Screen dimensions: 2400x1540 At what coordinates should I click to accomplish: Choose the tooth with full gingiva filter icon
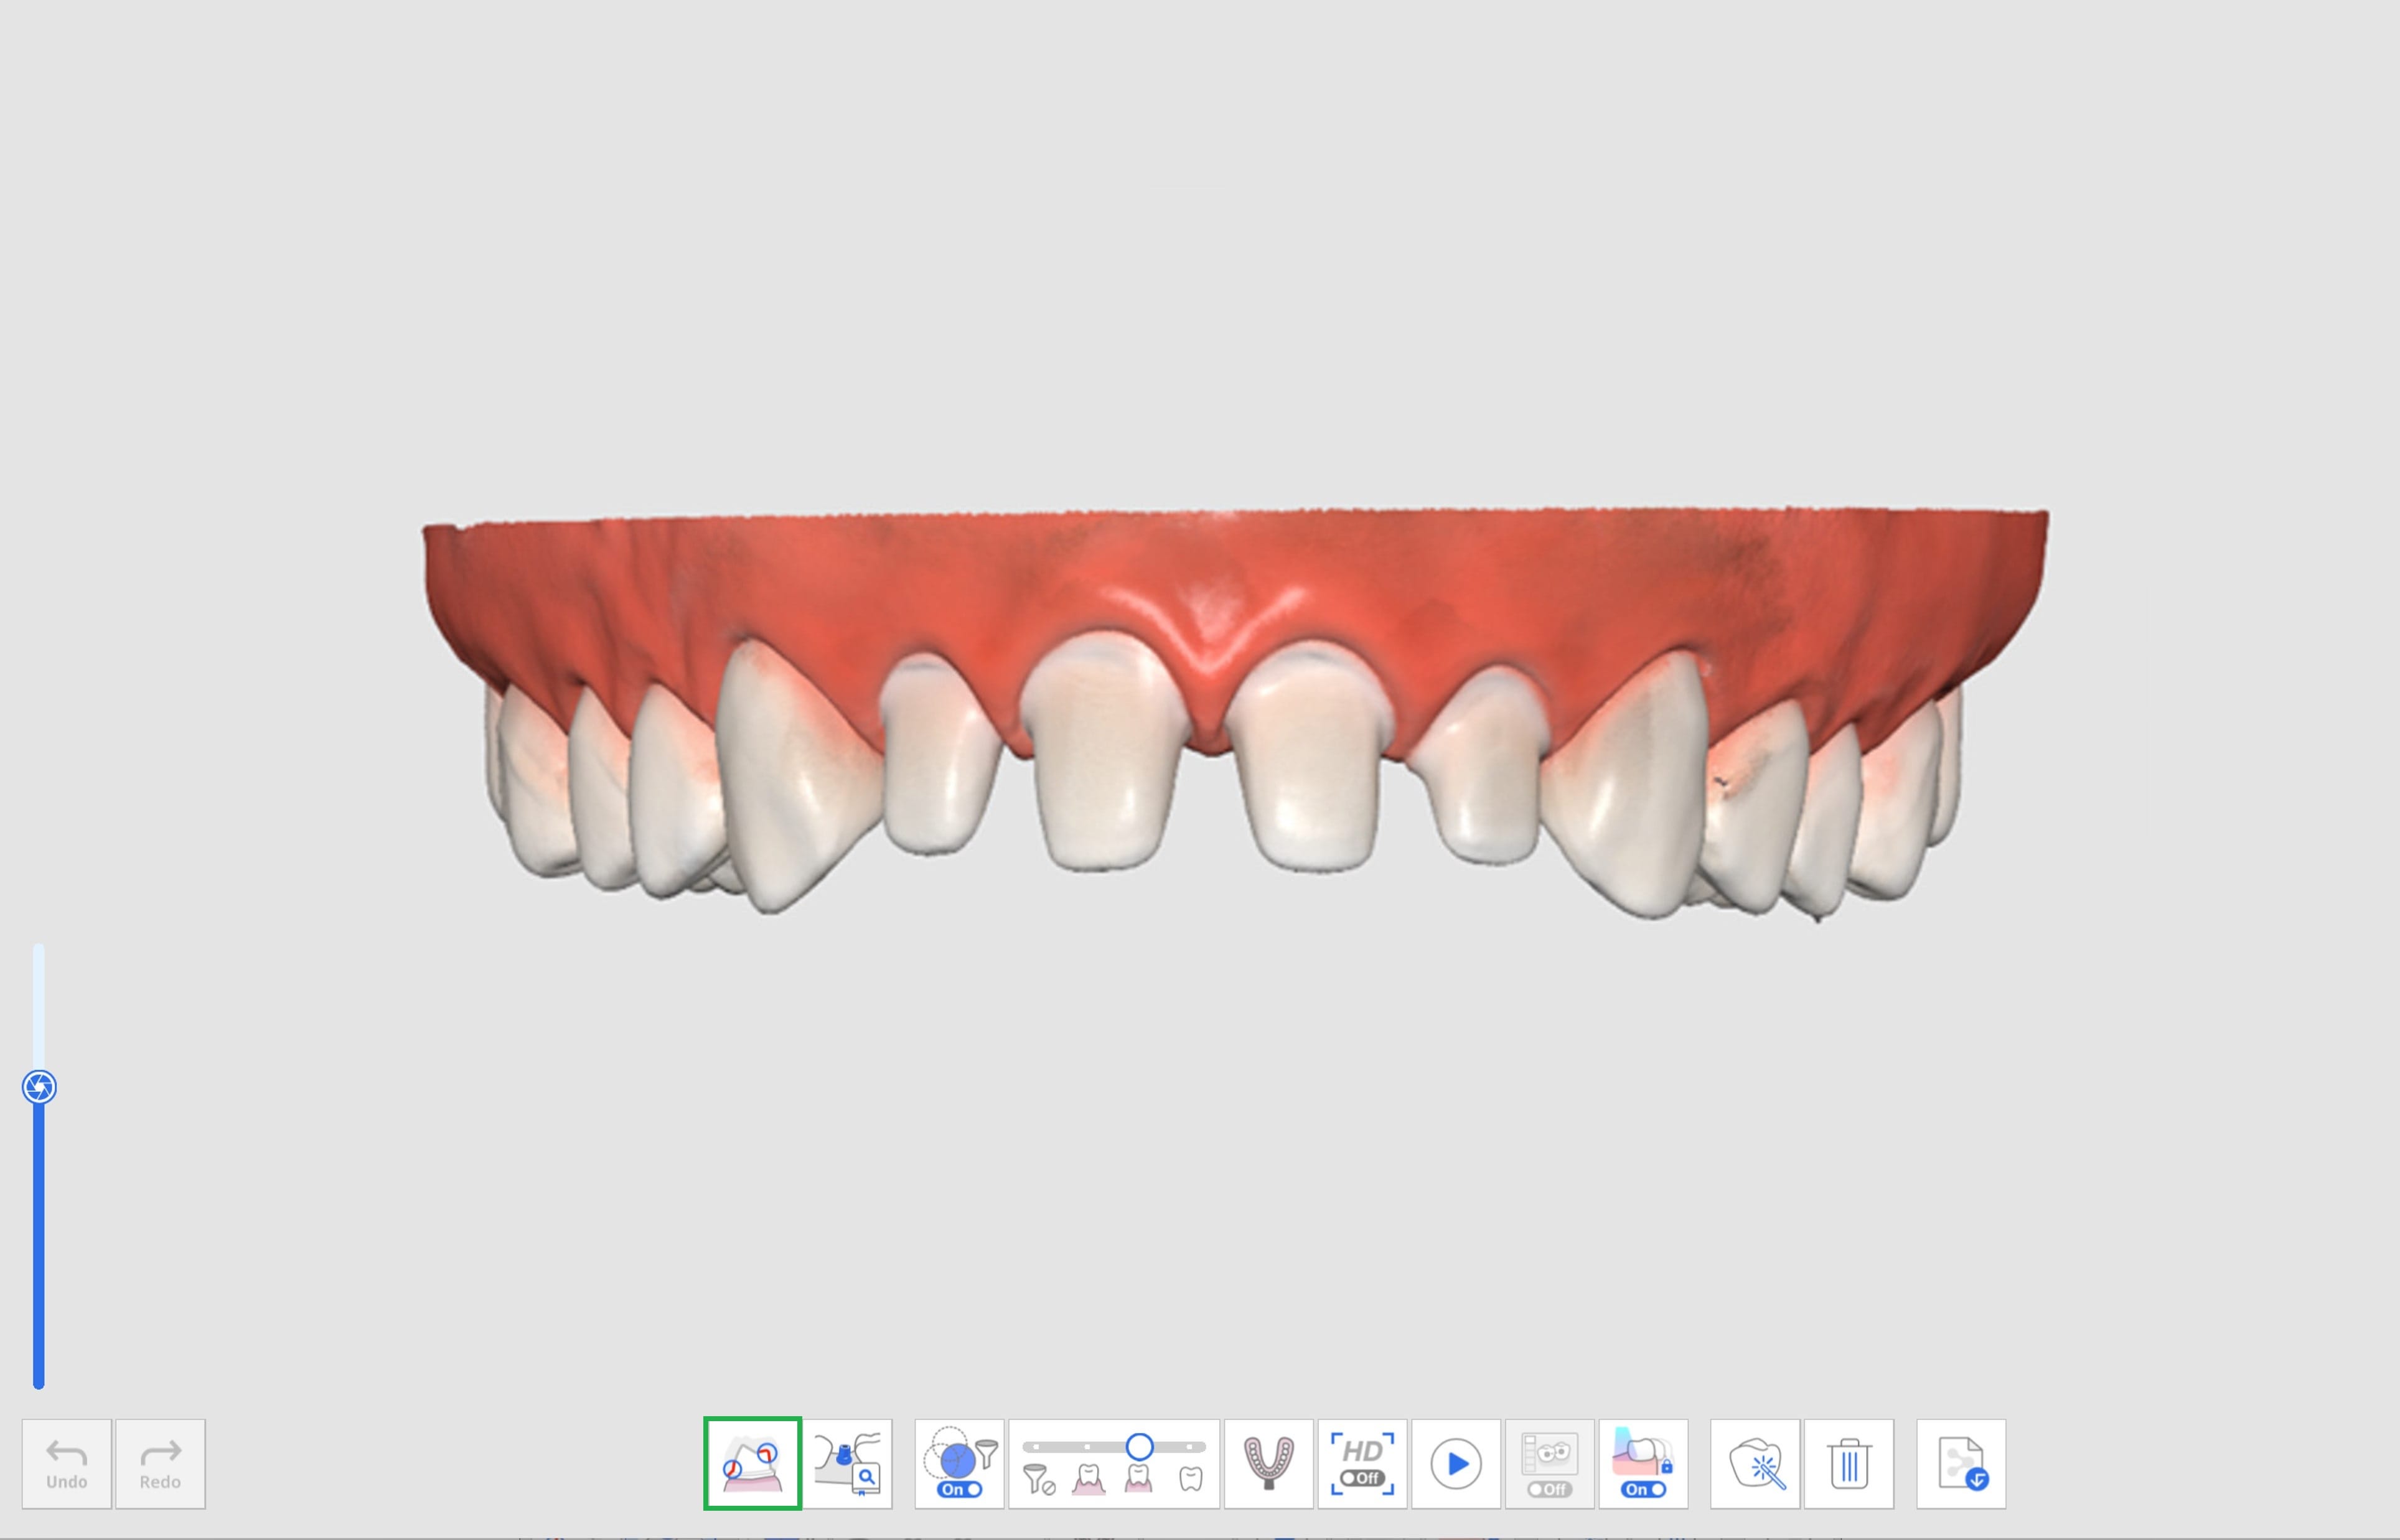click(1088, 1479)
